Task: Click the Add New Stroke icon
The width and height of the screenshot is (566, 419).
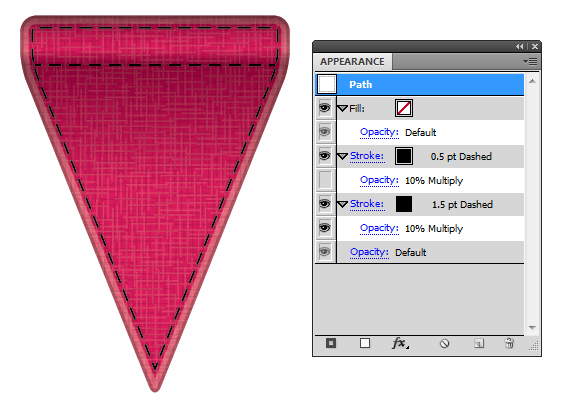Action: point(331,343)
